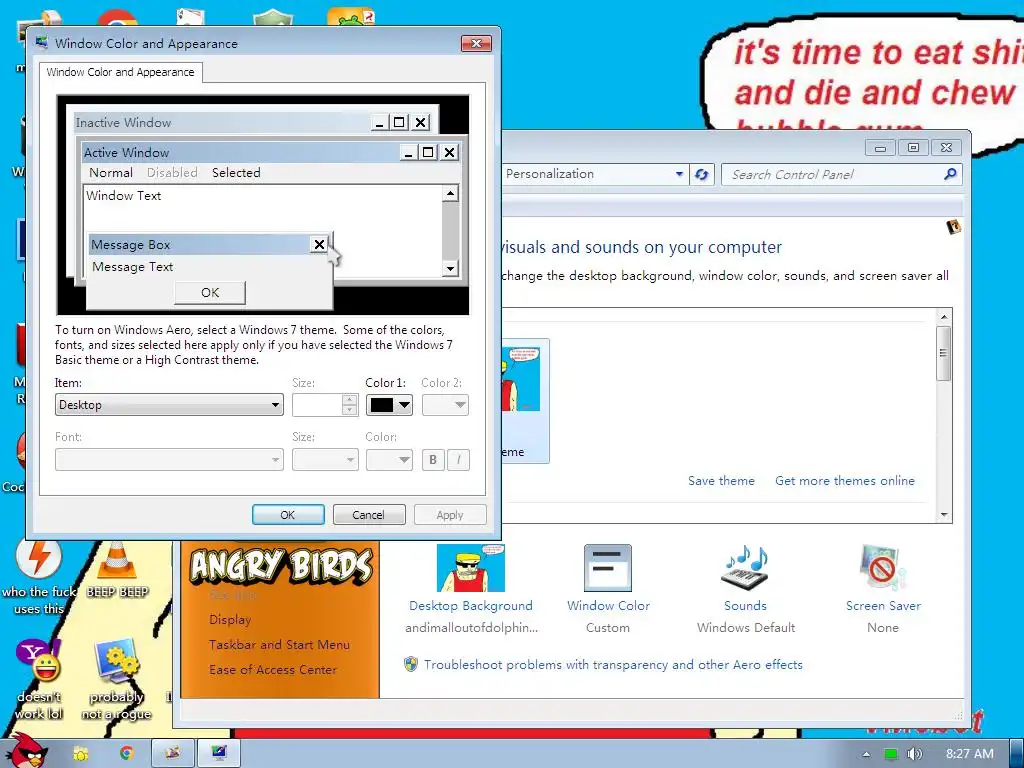Screen dimensions: 1024x768
Task: Click close X on preview Message Box
Action: click(x=319, y=244)
